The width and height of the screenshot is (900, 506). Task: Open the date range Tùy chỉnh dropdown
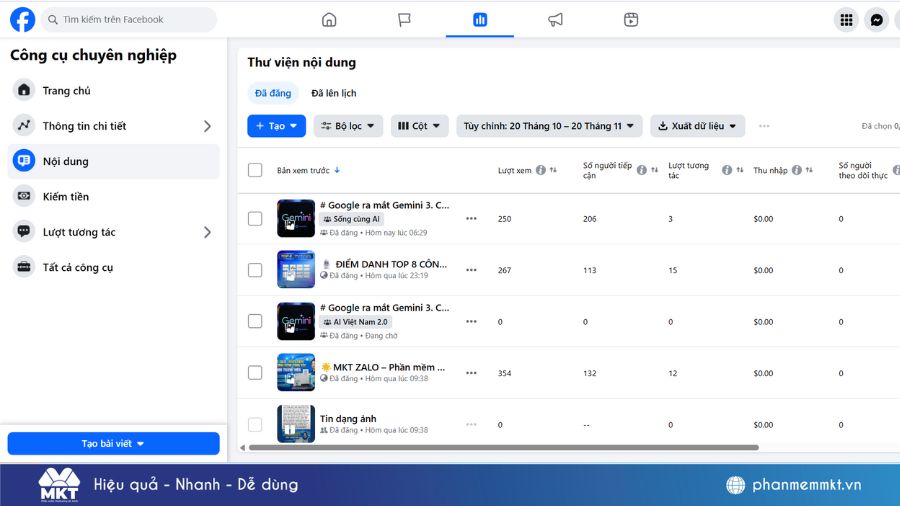point(549,126)
